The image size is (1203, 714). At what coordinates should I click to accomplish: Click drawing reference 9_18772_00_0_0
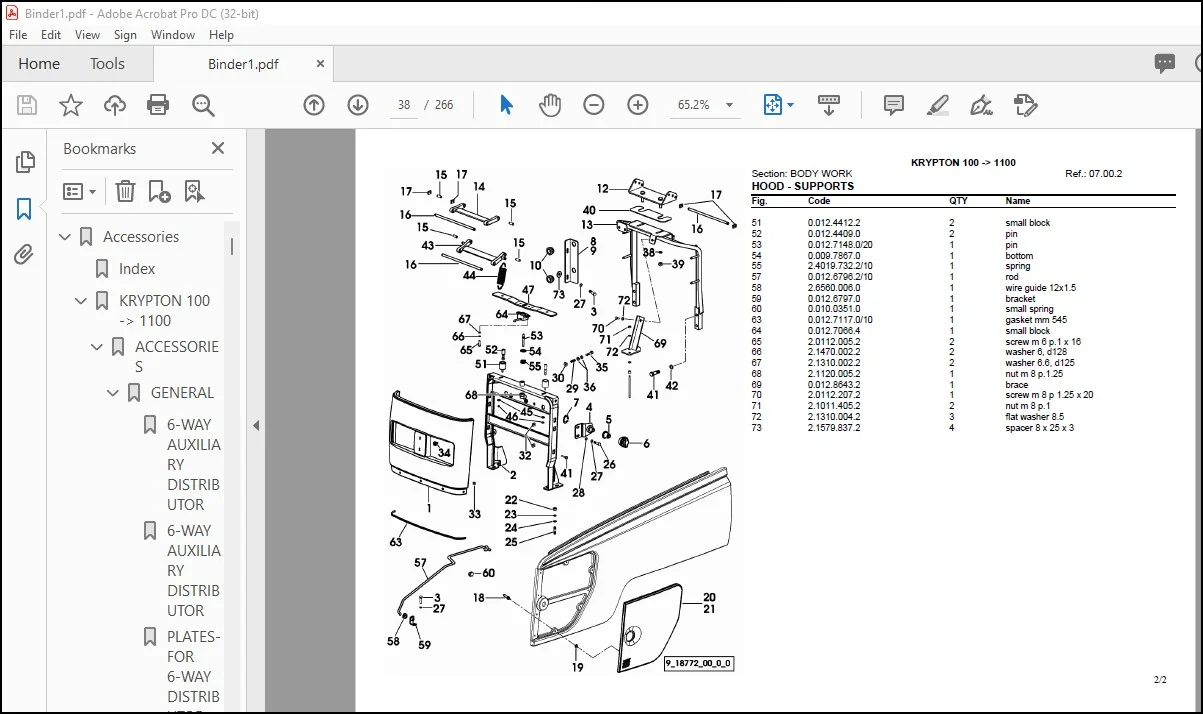(x=698, y=663)
